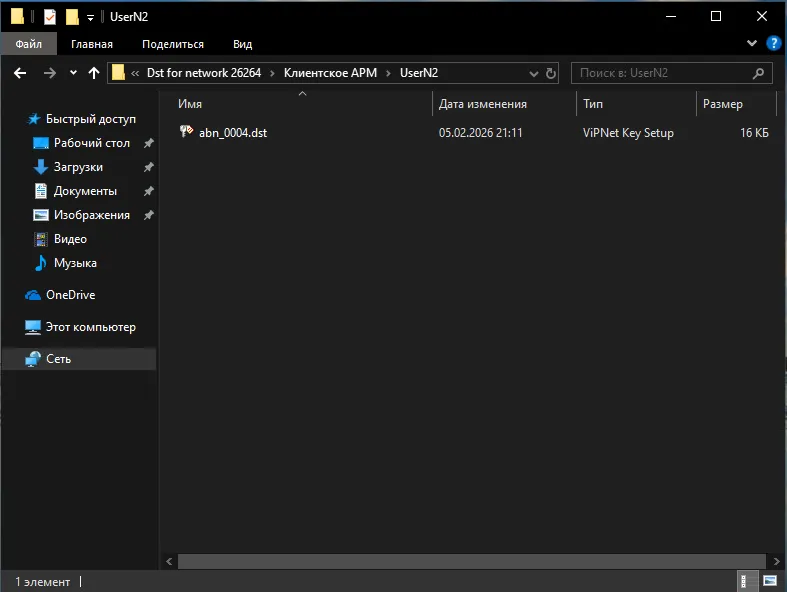Screen dimensions: 787x592
Task: Click the date 05.02.2026 21:11
Action: pos(480,133)
